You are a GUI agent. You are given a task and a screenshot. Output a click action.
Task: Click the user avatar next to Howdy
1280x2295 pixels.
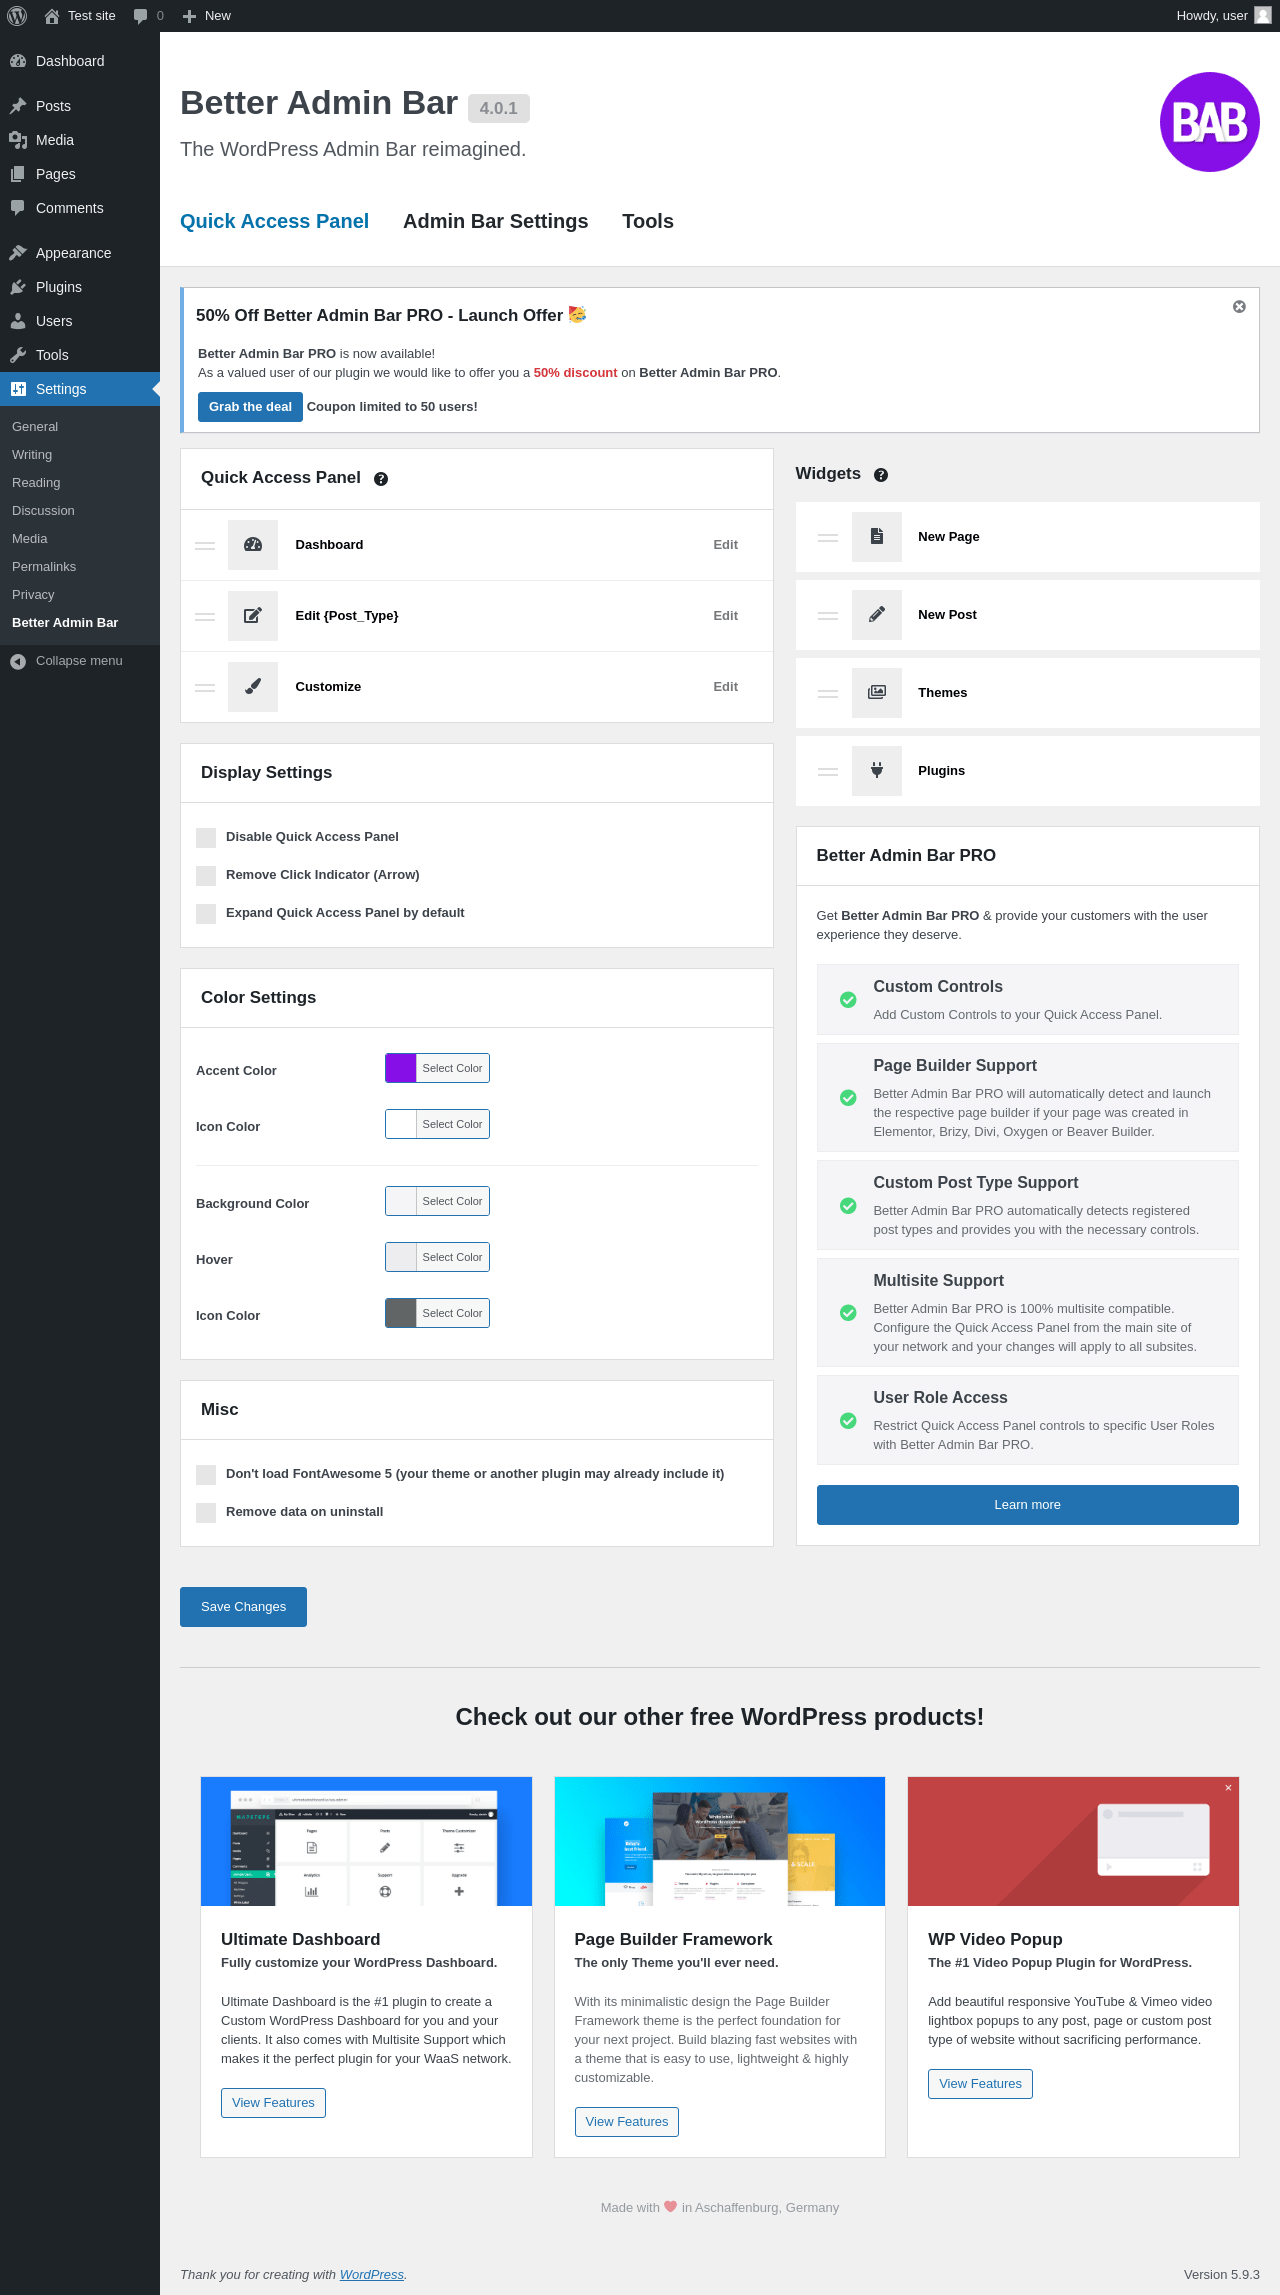1263,16
